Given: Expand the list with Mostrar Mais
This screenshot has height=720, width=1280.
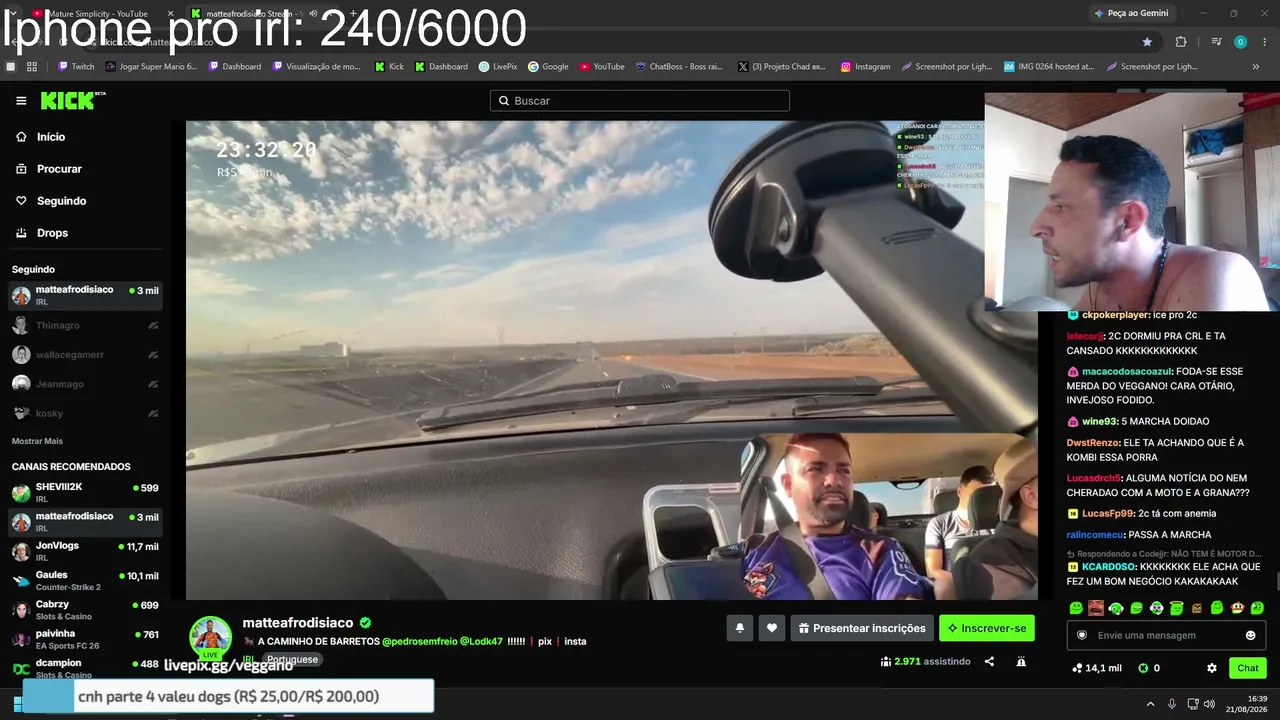Looking at the screenshot, I should pos(37,441).
